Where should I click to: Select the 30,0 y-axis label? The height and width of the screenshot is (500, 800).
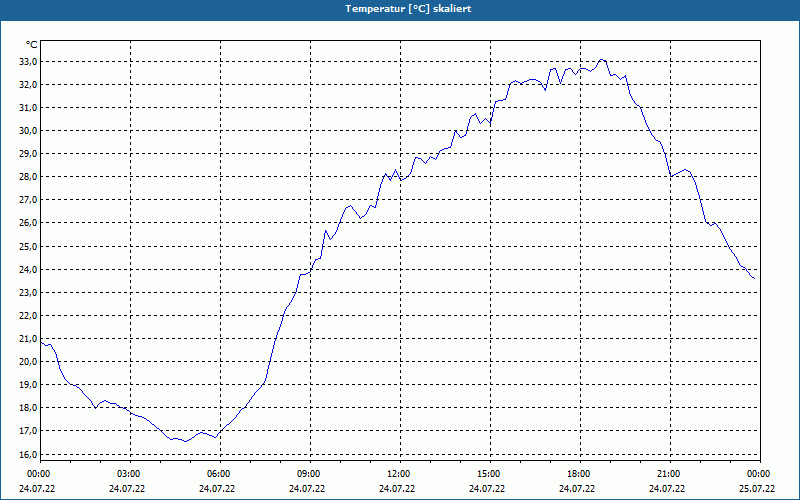[x=28, y=131]
